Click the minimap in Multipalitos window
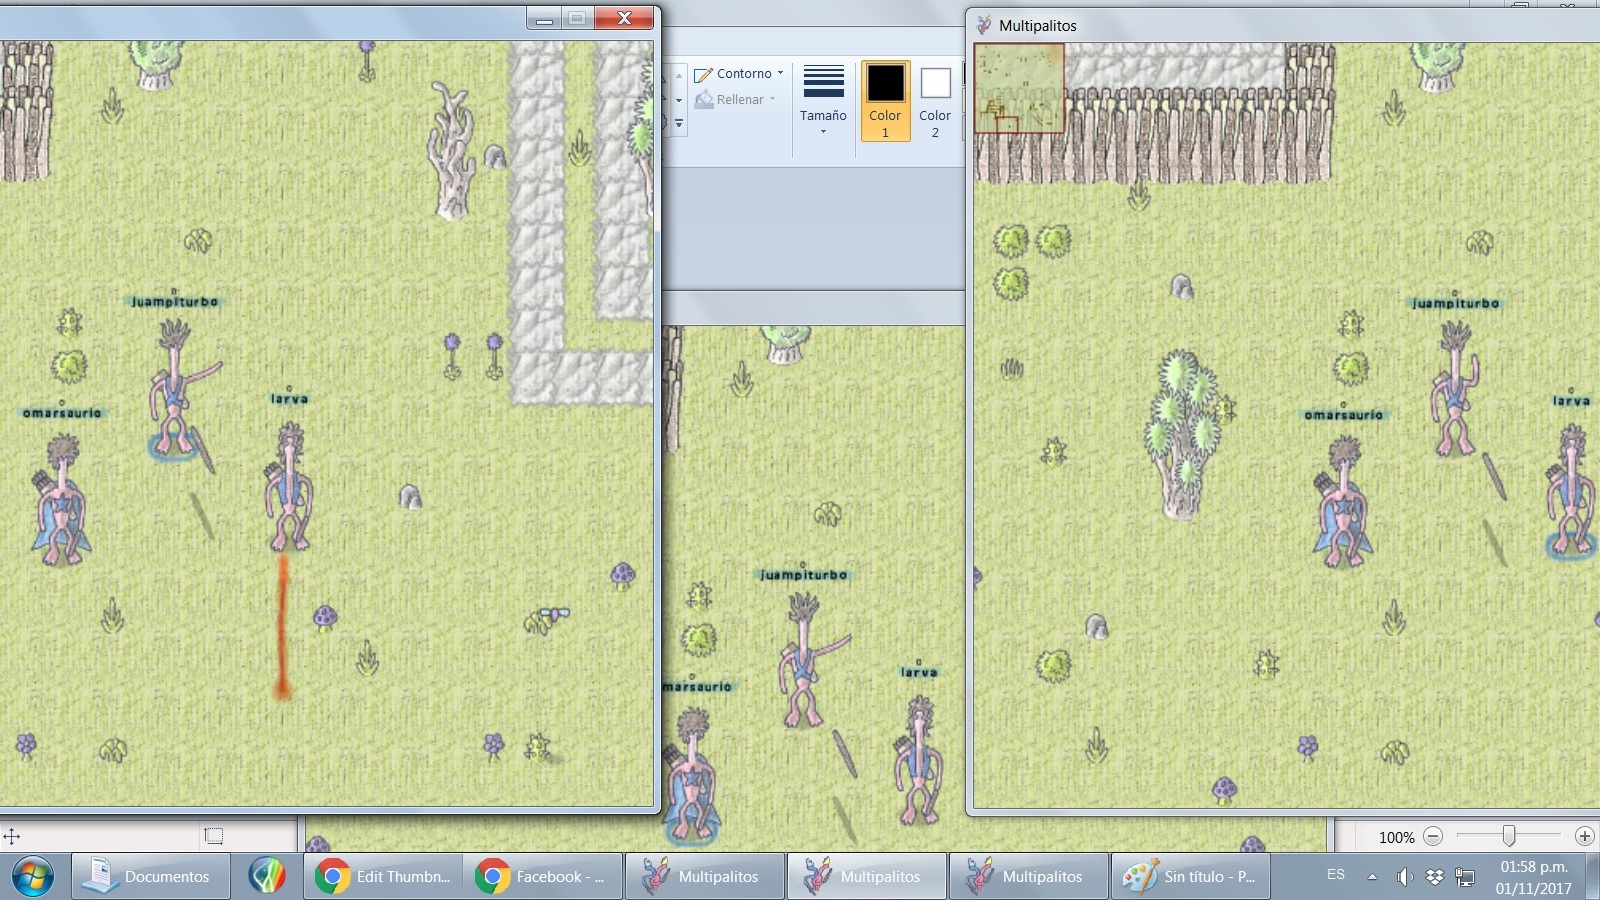The width and height of the screenshot is (1600, 900). (1019, 88)
